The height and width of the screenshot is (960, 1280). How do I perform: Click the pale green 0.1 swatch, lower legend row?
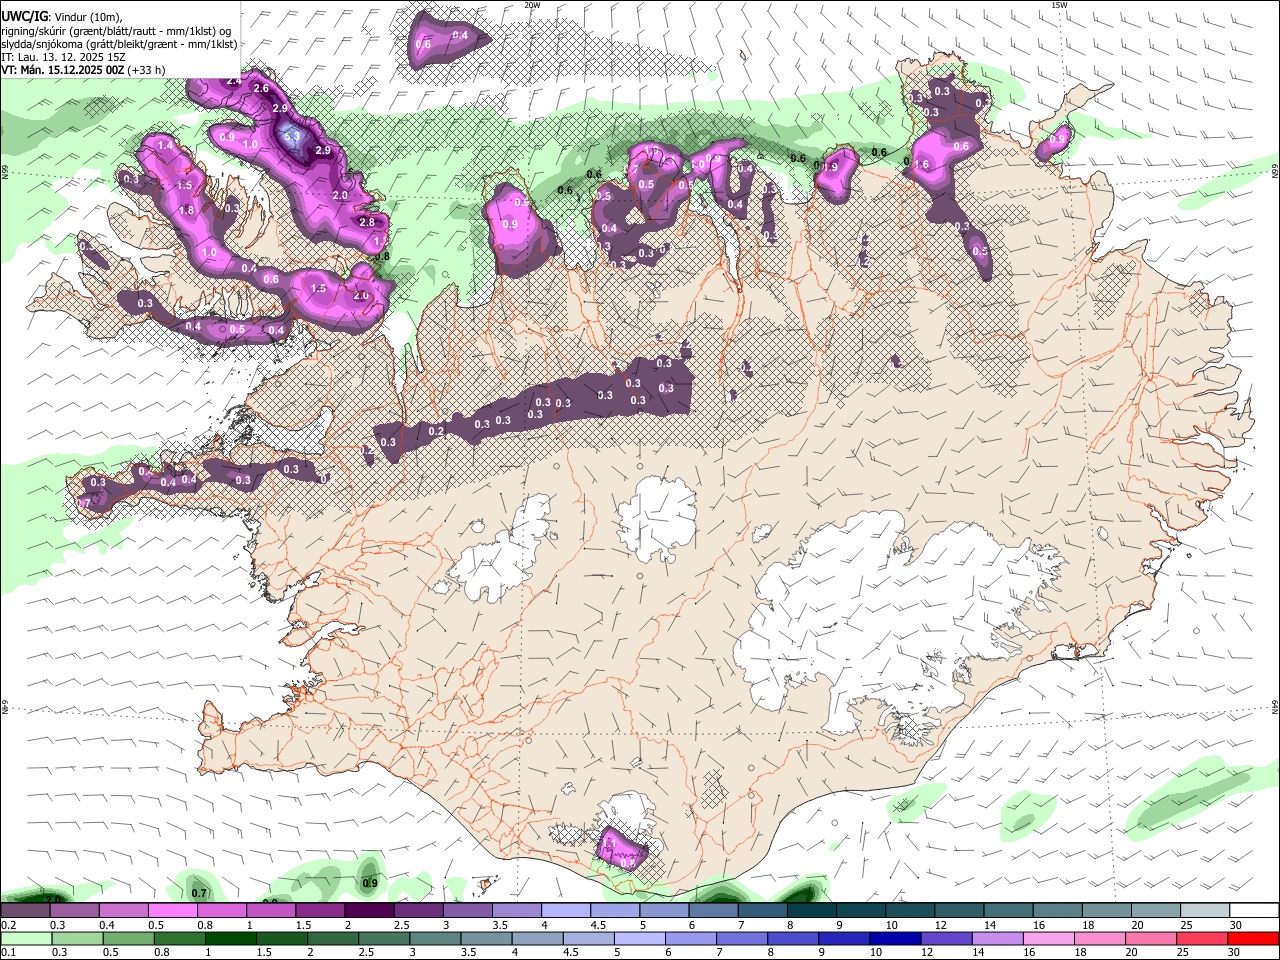pyautogui.click(x=25, y=938)
